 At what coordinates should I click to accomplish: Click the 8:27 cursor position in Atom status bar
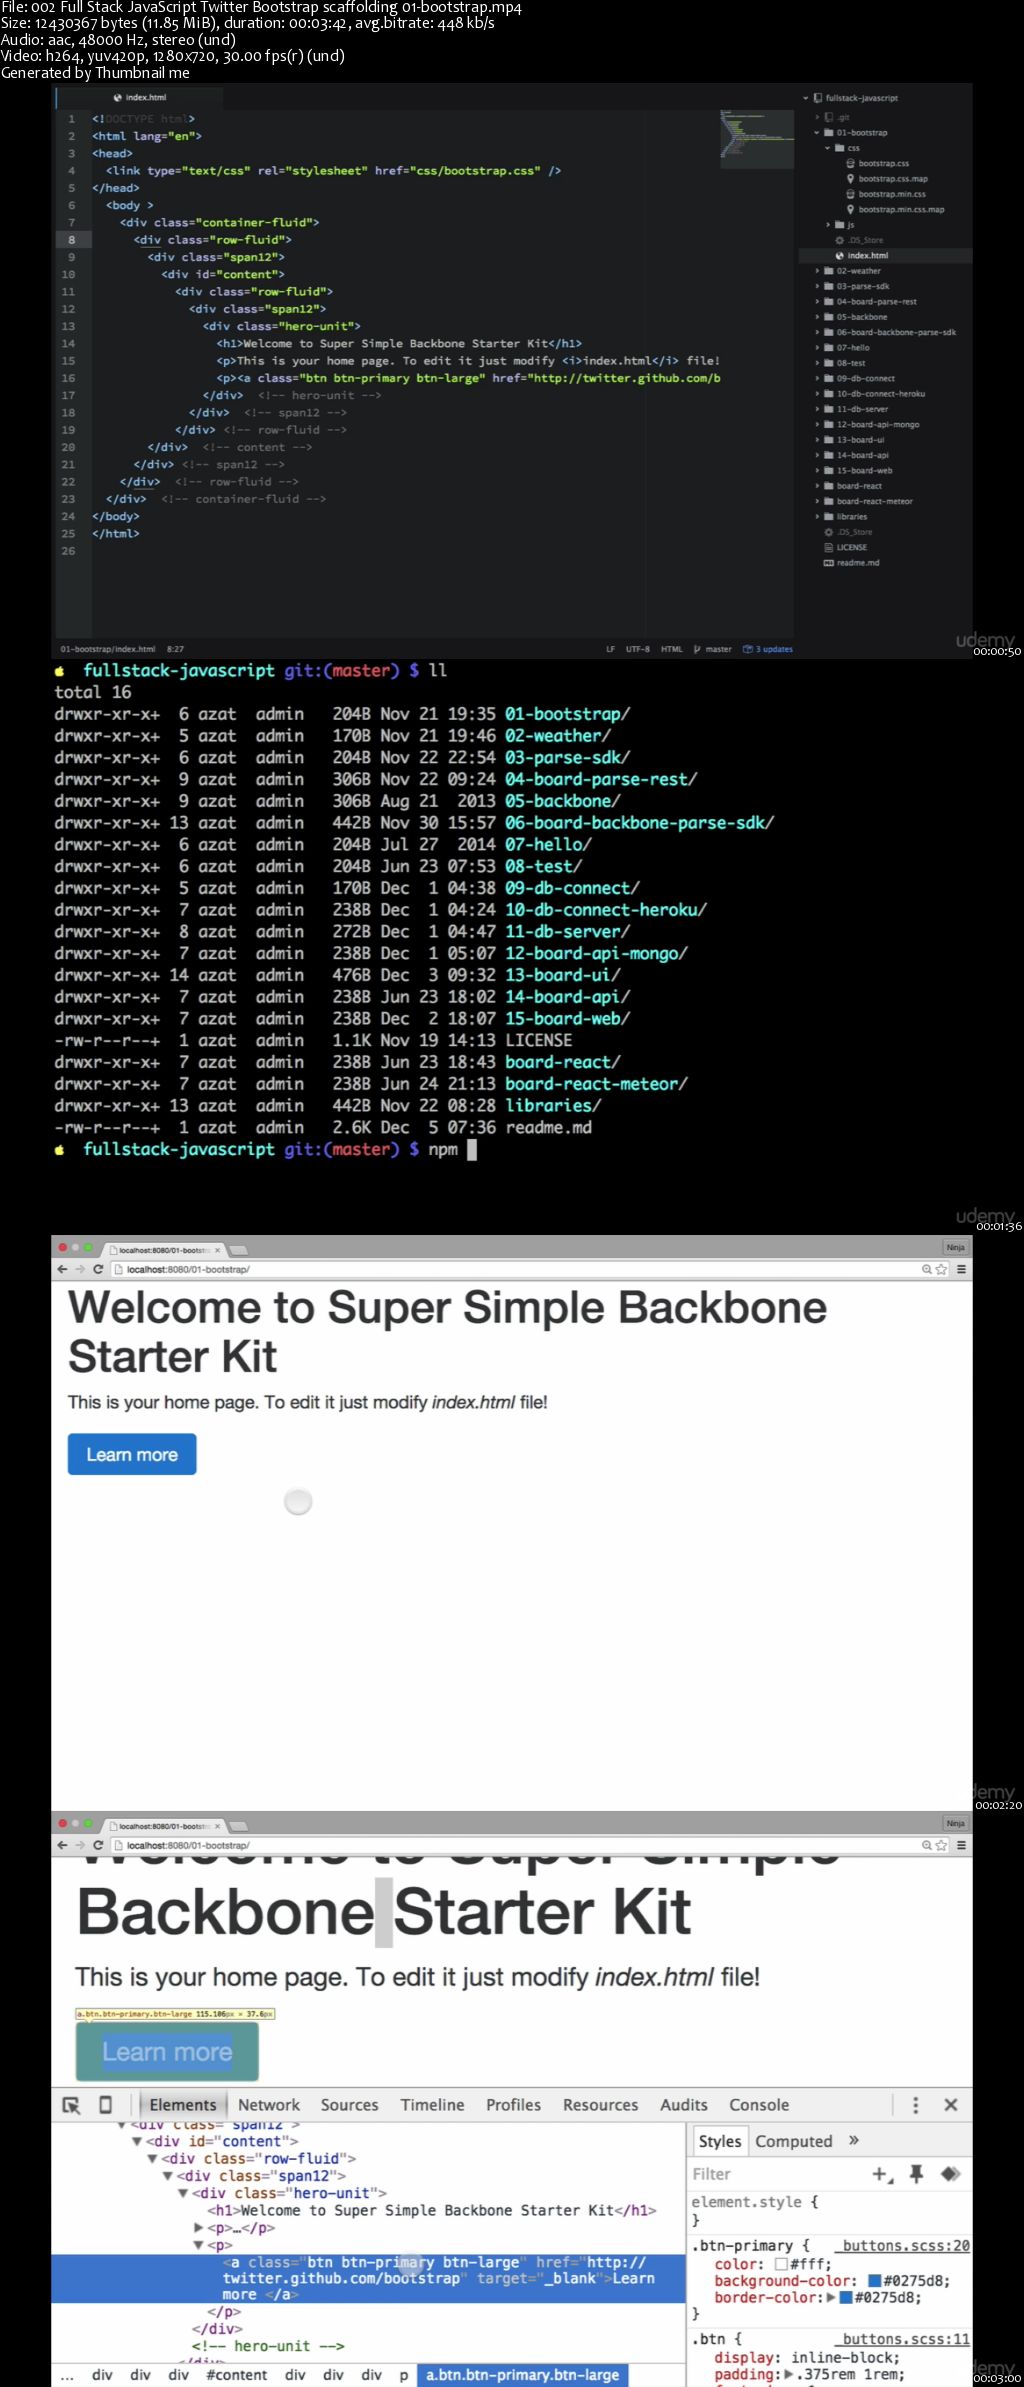175,649
